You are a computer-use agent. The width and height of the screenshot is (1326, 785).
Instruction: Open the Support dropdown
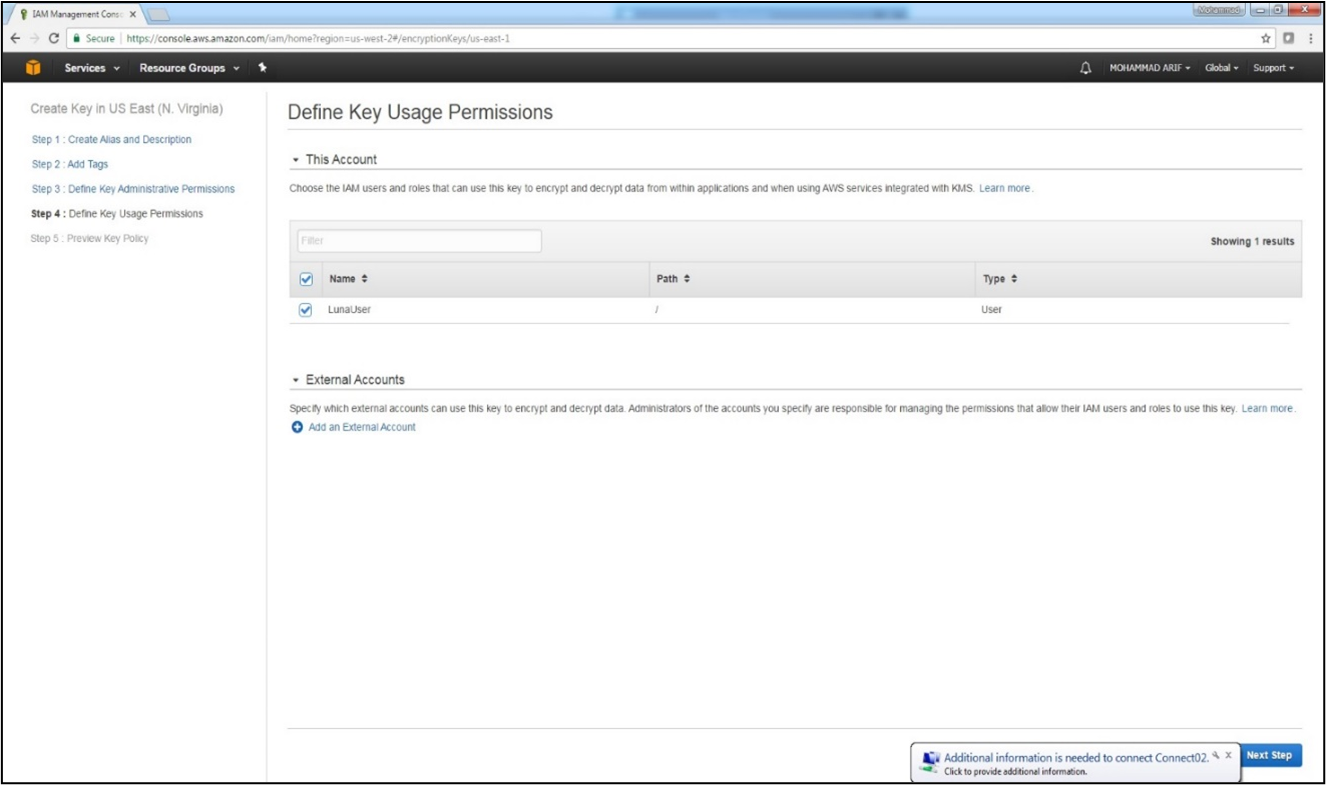1273,68
